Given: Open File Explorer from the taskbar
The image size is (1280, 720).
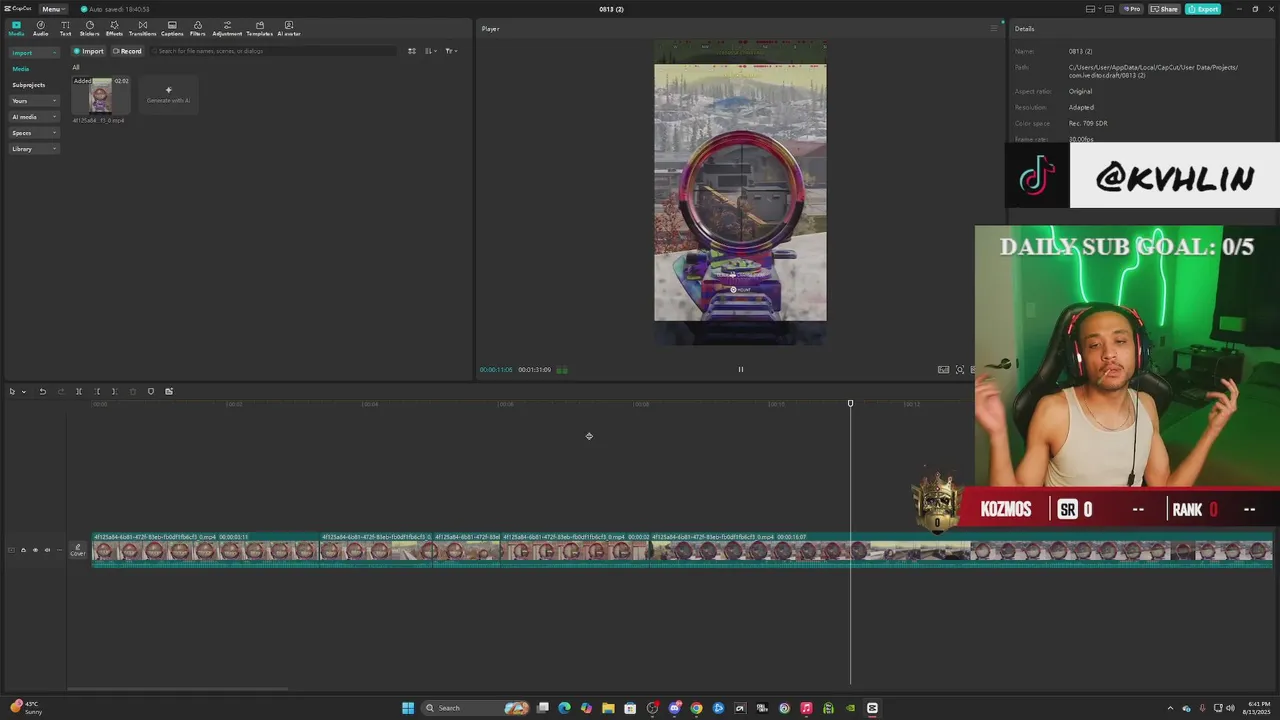Looking at the screenshot, I should [x=608, y=708].
